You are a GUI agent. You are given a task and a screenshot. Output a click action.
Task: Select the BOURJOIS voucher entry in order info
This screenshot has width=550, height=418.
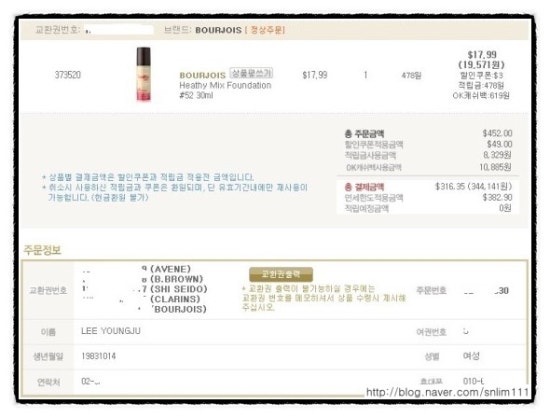179,309
